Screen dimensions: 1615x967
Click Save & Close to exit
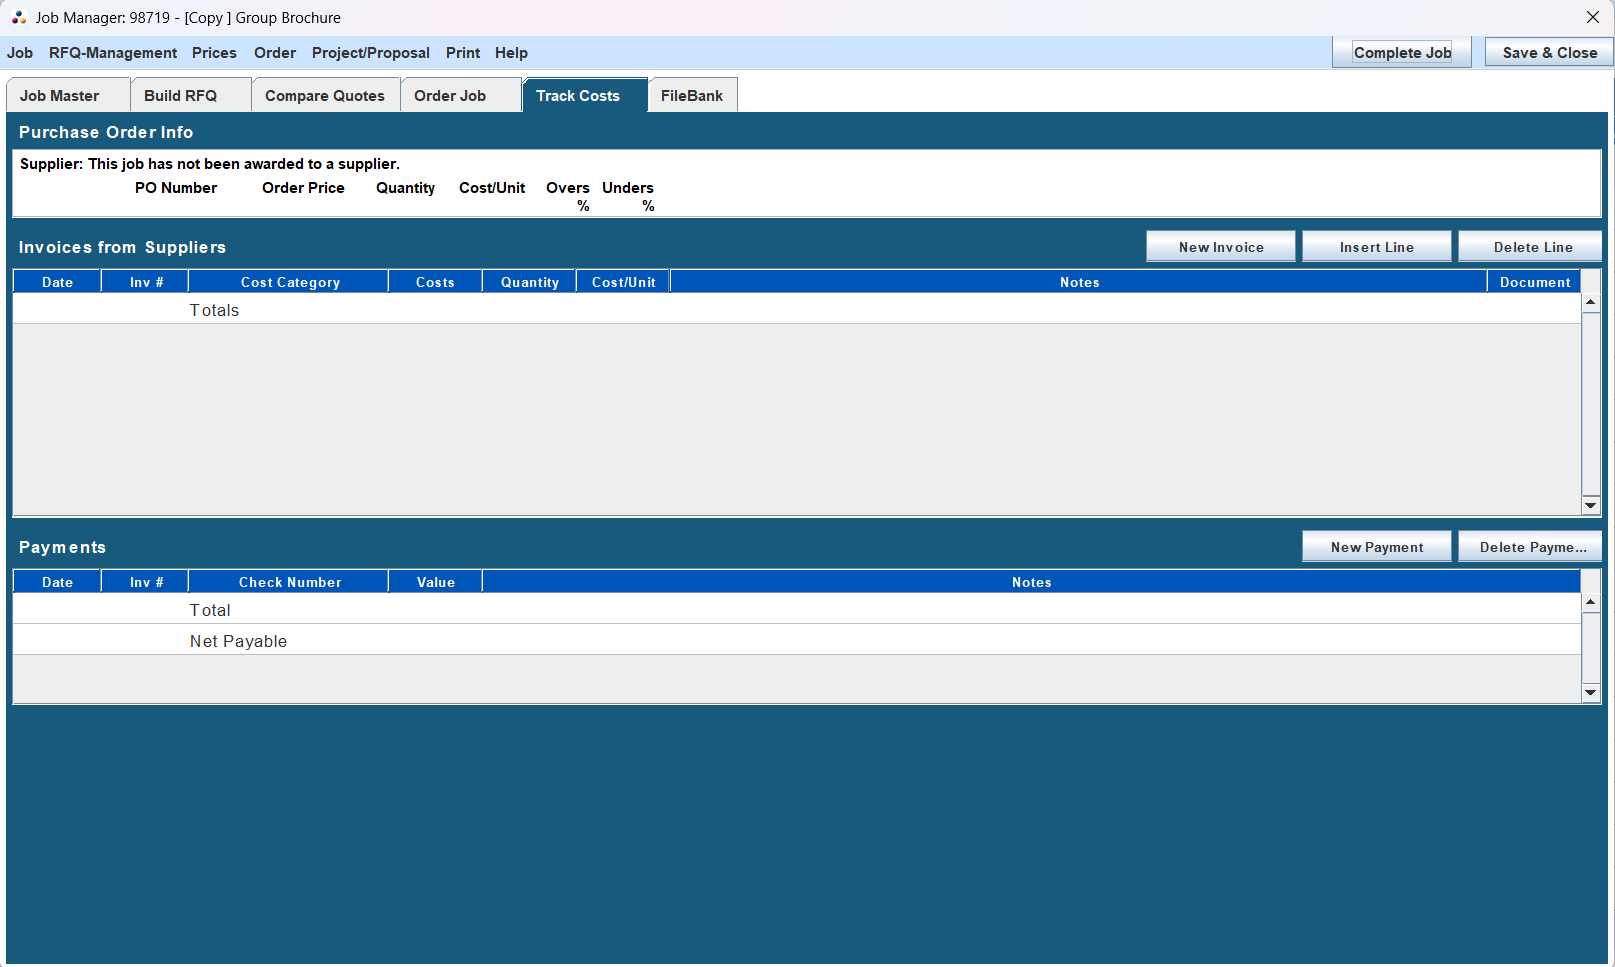click(x=1548, y=52)
